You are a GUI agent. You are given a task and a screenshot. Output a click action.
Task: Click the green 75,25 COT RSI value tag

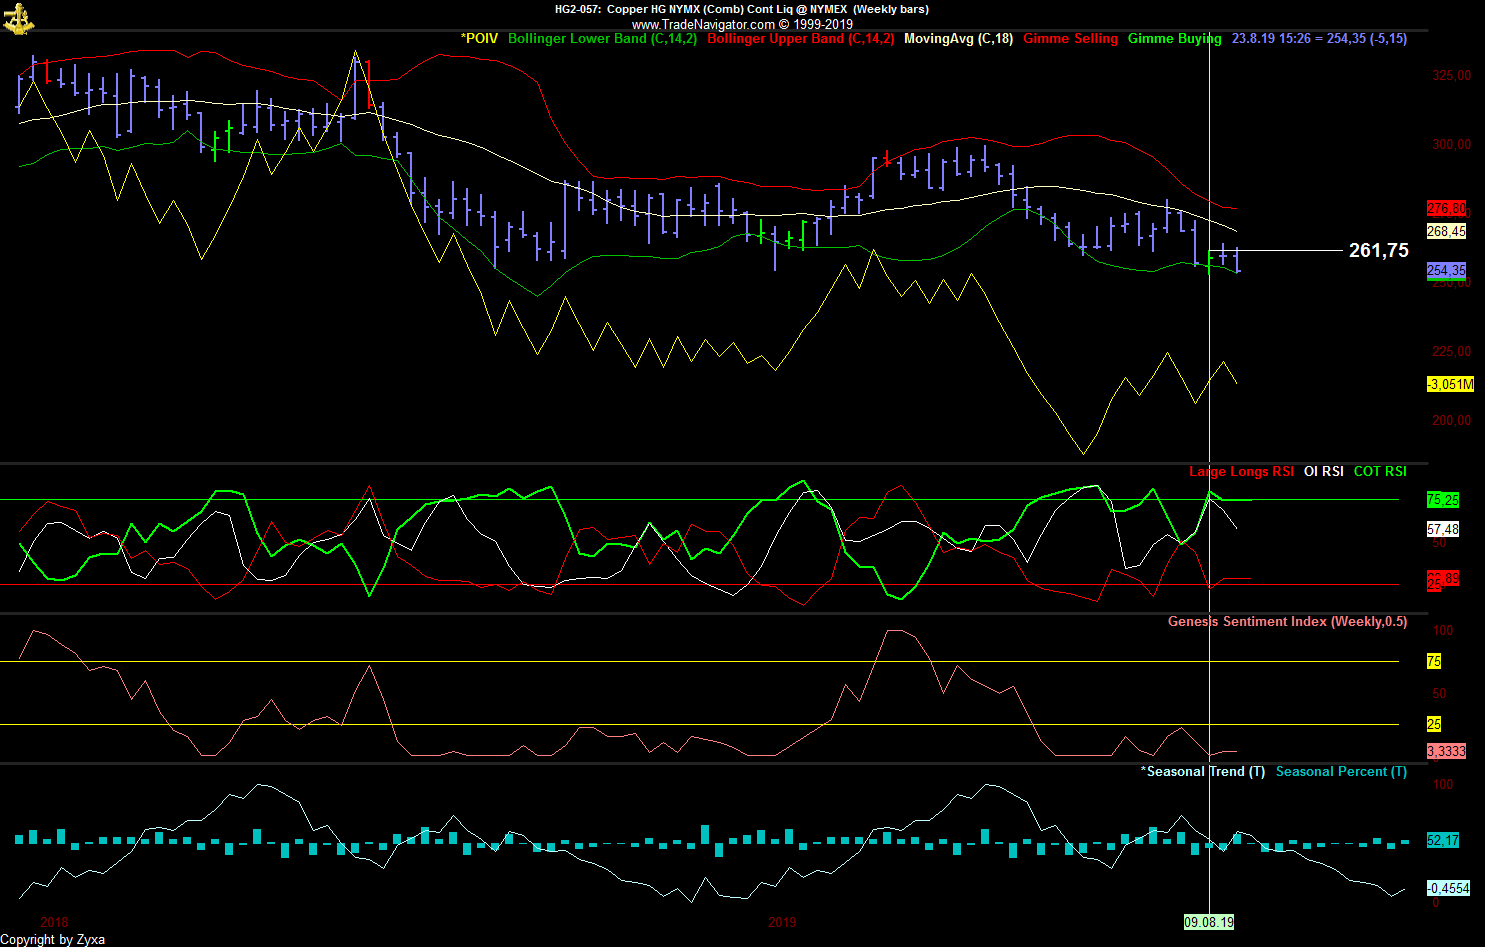[1442, 500]
